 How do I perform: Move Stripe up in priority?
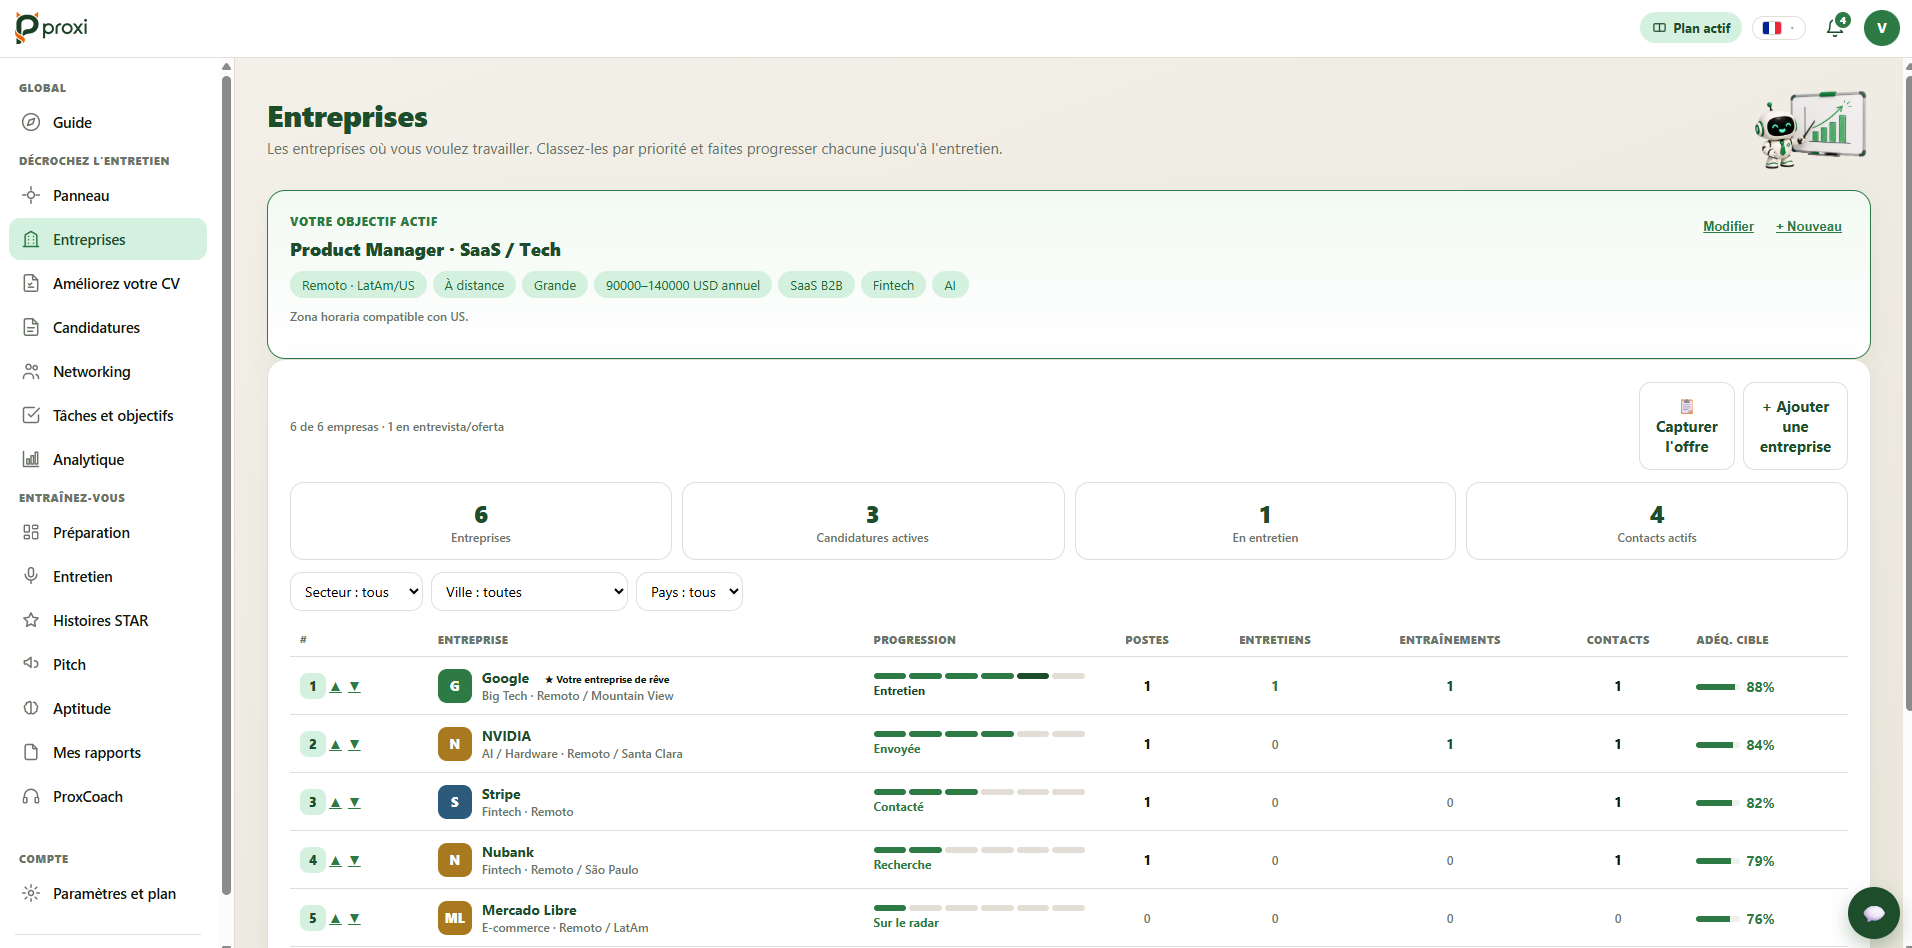coord(336,803)
